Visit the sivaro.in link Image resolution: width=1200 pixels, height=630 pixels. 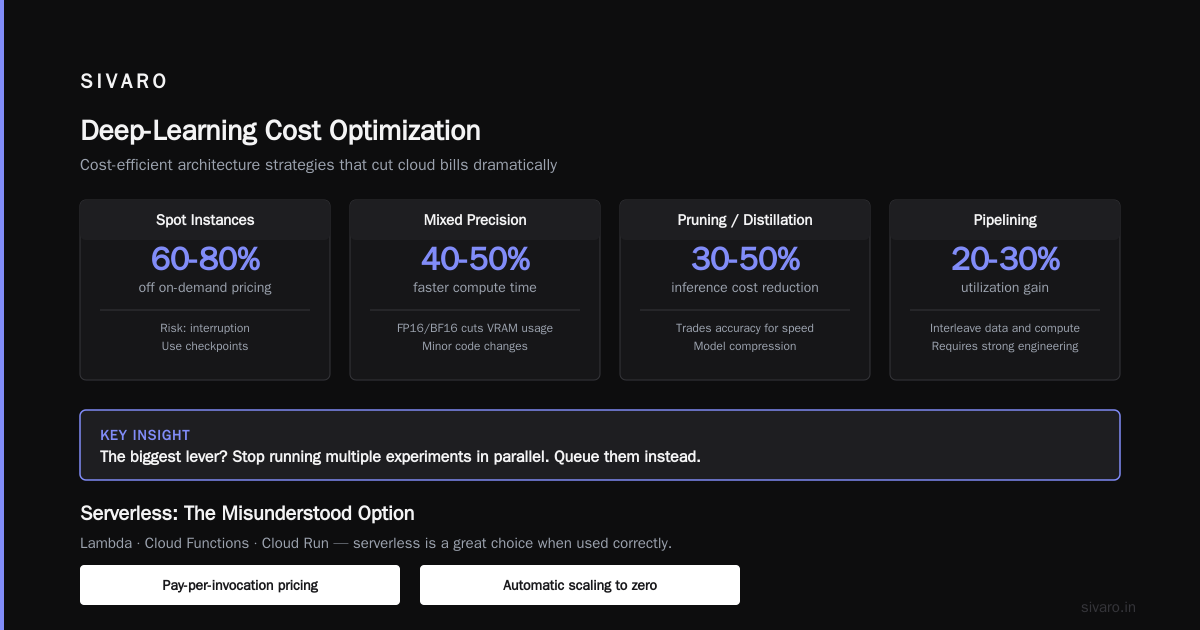point(1108,607)
